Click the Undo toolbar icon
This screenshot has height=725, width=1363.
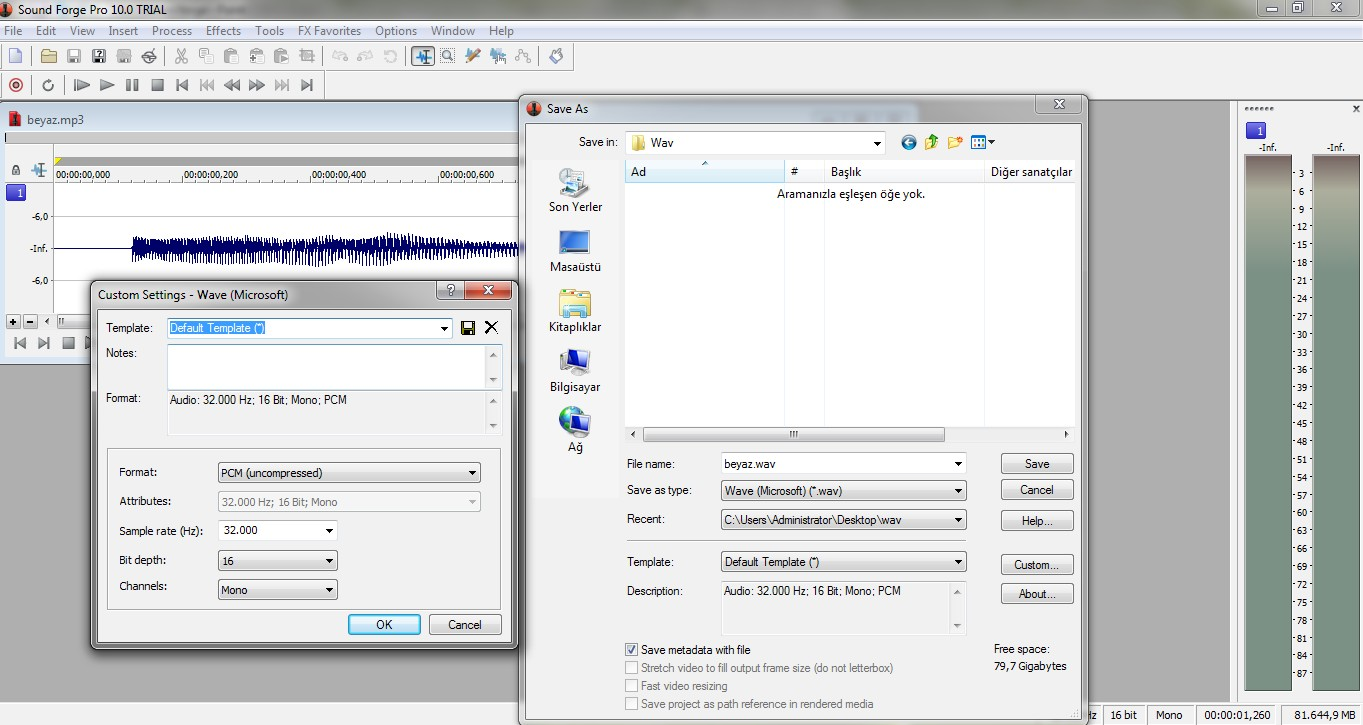coord(340,56)
